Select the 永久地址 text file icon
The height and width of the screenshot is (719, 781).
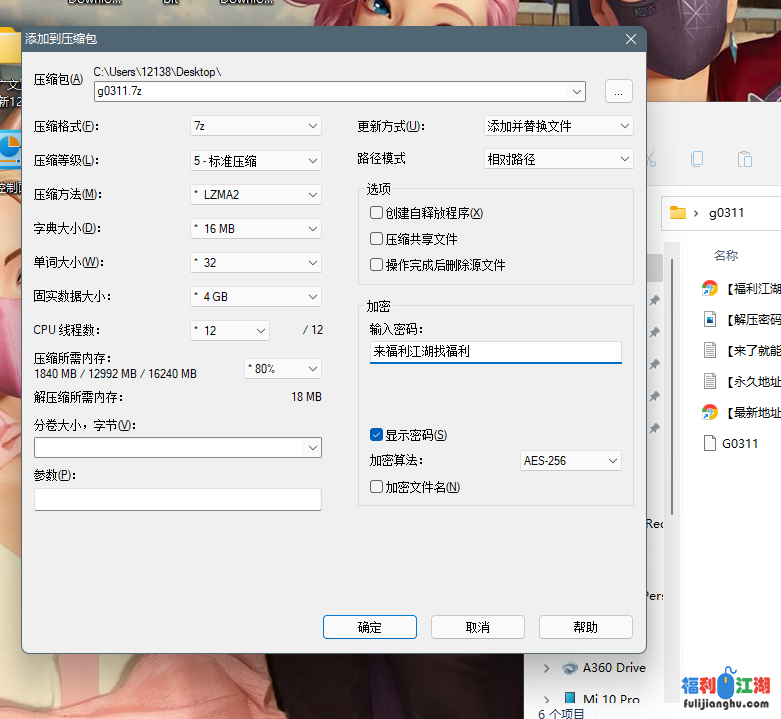point(709,381)
